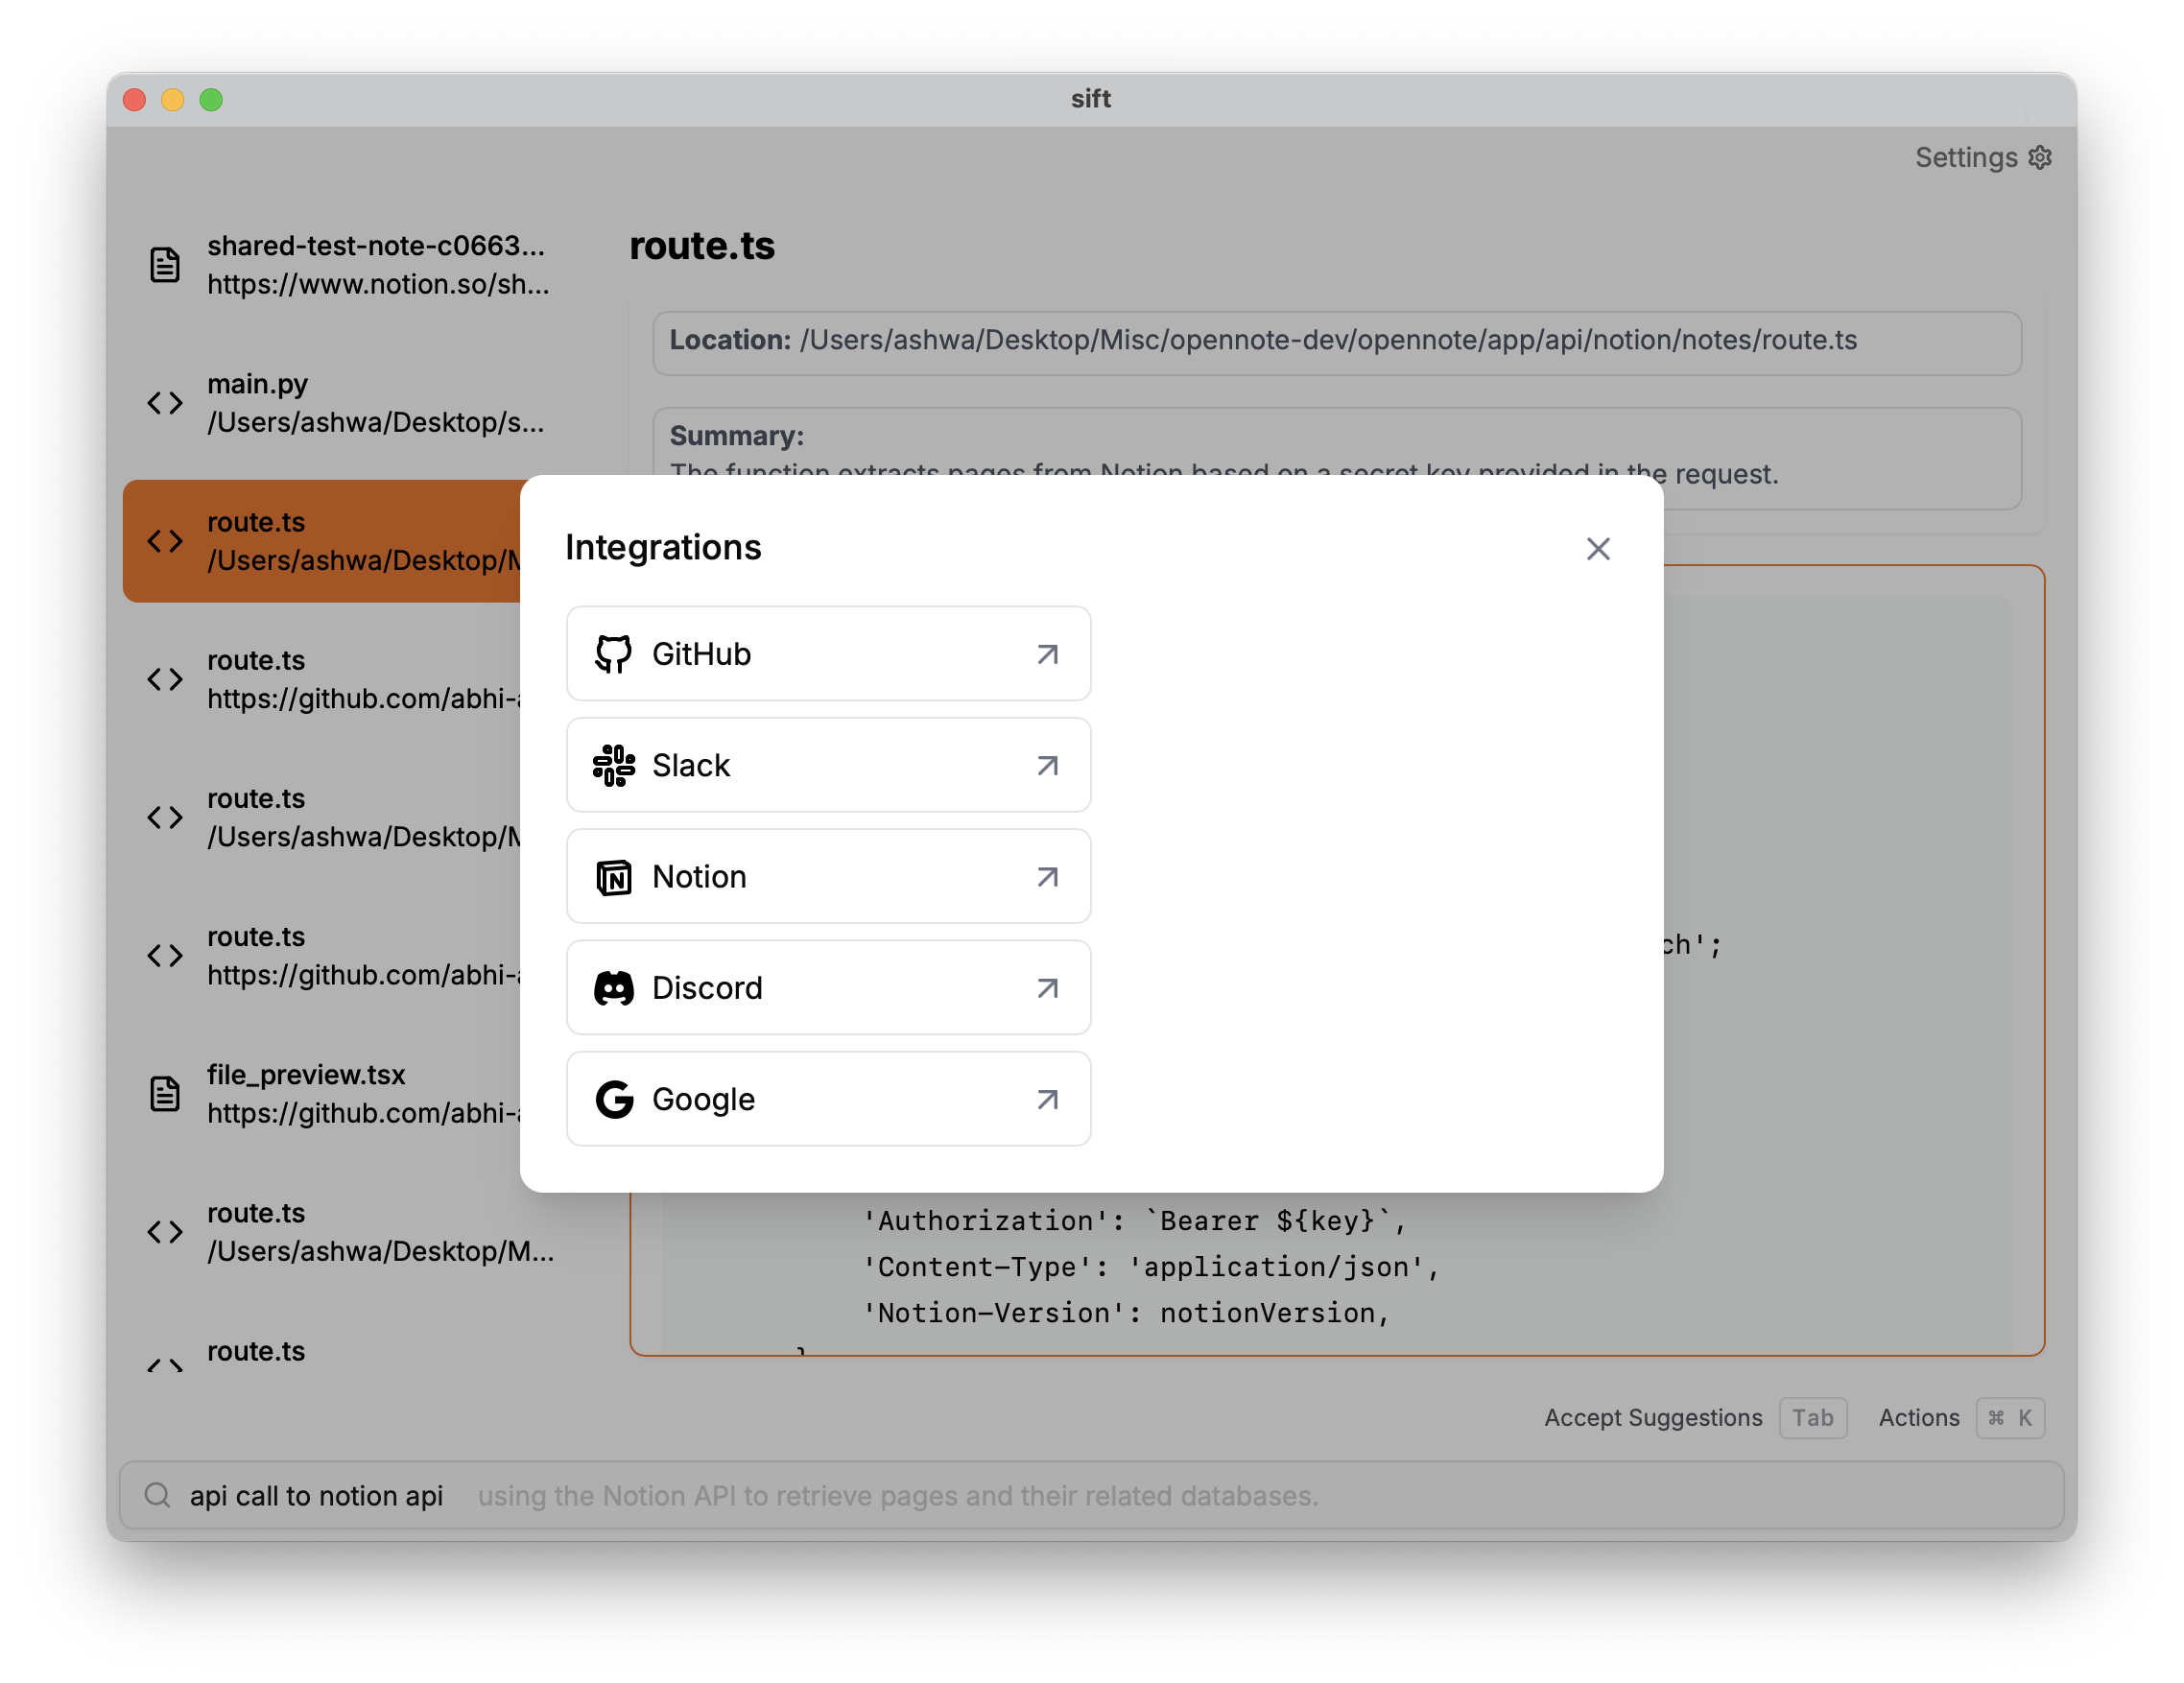Click the search magnifier icon
The image size is (2184, 1683).
click(x=157, y=1495)
